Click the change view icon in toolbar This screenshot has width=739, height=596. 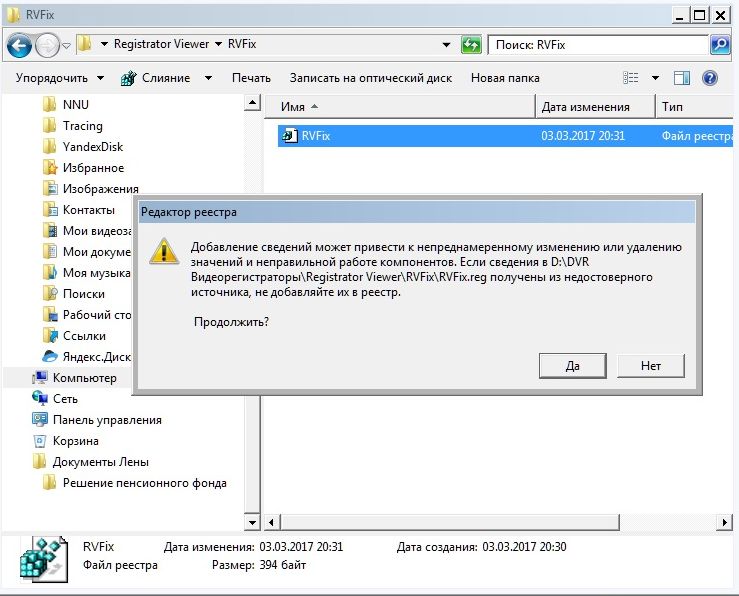point(631,78)
